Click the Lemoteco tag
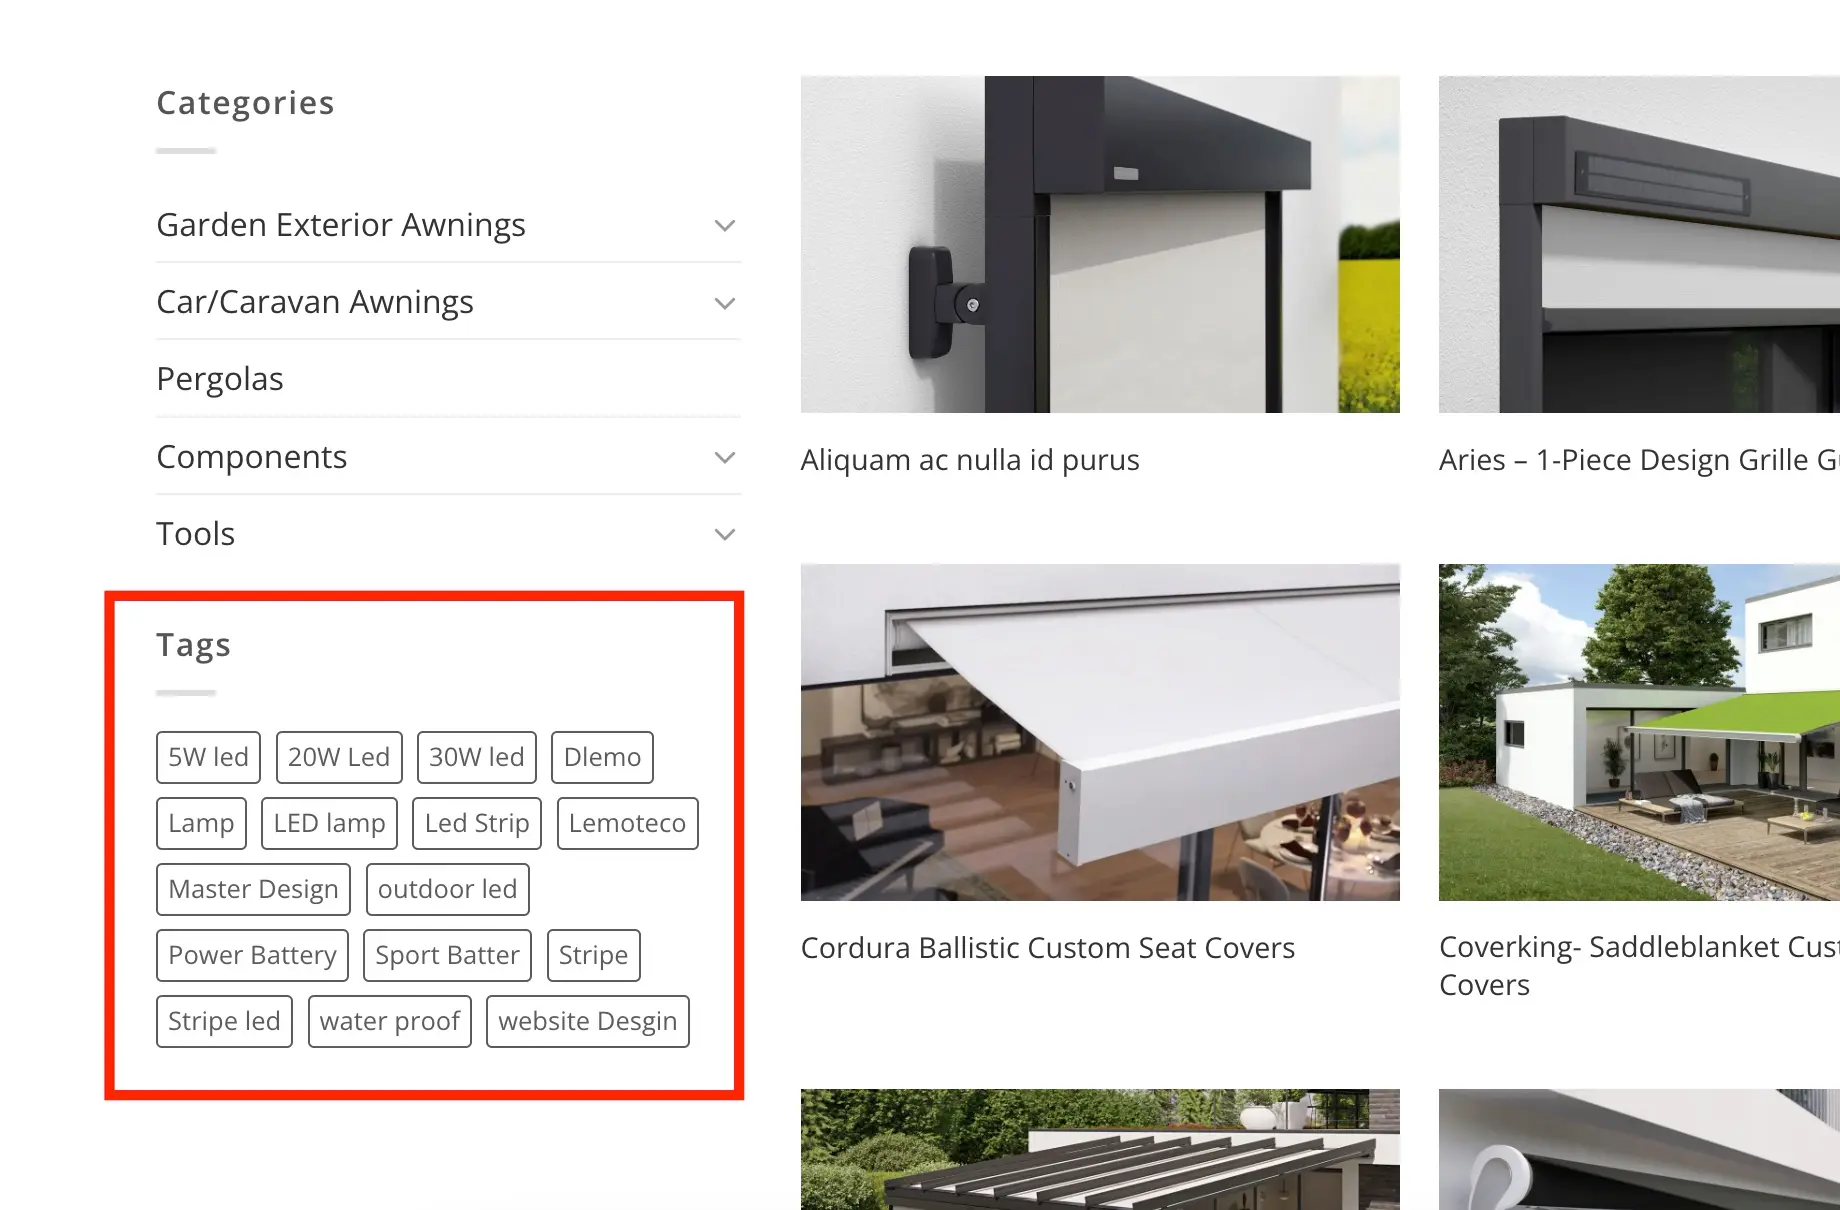Screen dimensions: 1840x1210 (x=627, y=823)
